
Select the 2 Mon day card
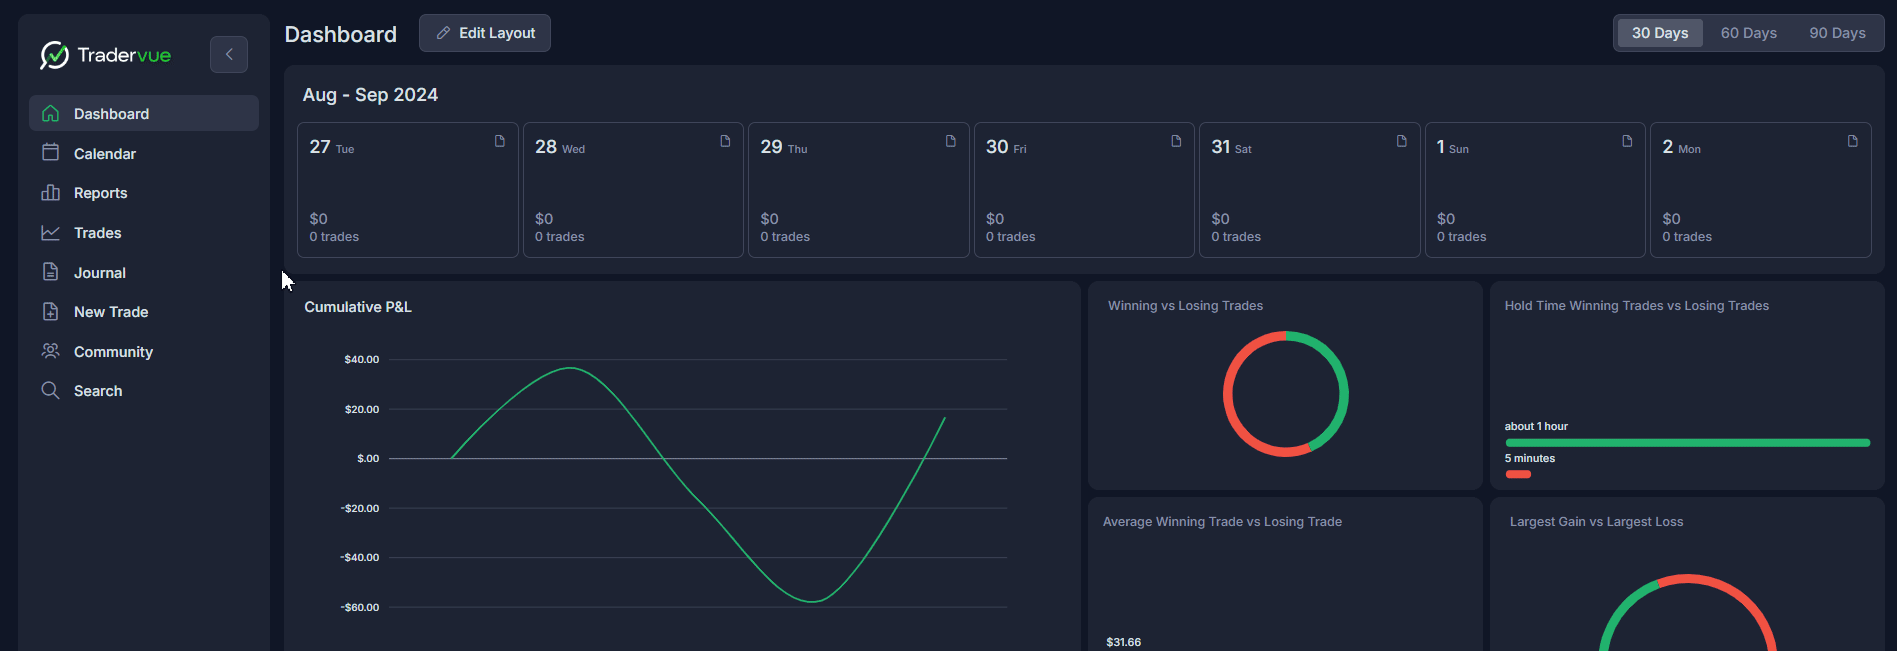(x=1761, y=190)
